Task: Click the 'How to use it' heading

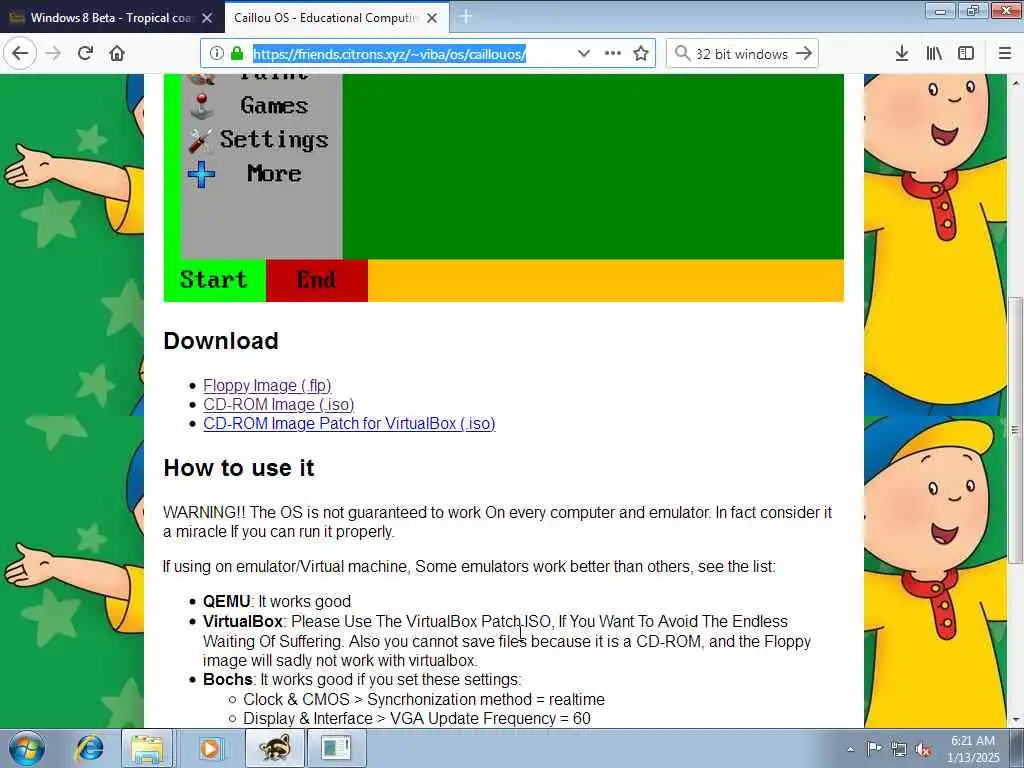Action: point(239,468)
